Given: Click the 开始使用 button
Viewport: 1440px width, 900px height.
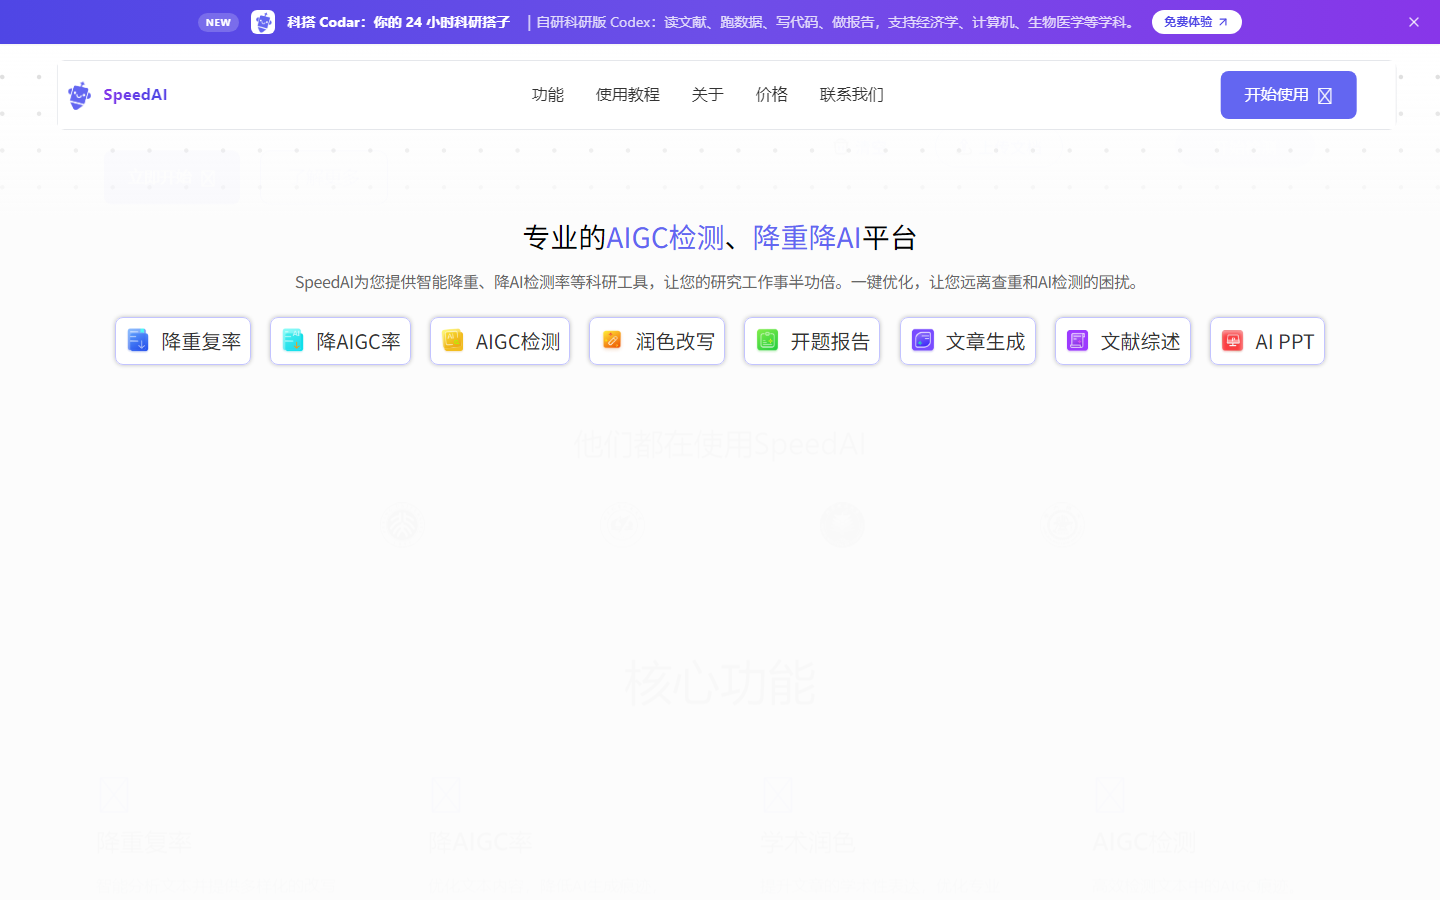Looking at the screenshot, I should pyautogui.click(x=1288, y=95).
